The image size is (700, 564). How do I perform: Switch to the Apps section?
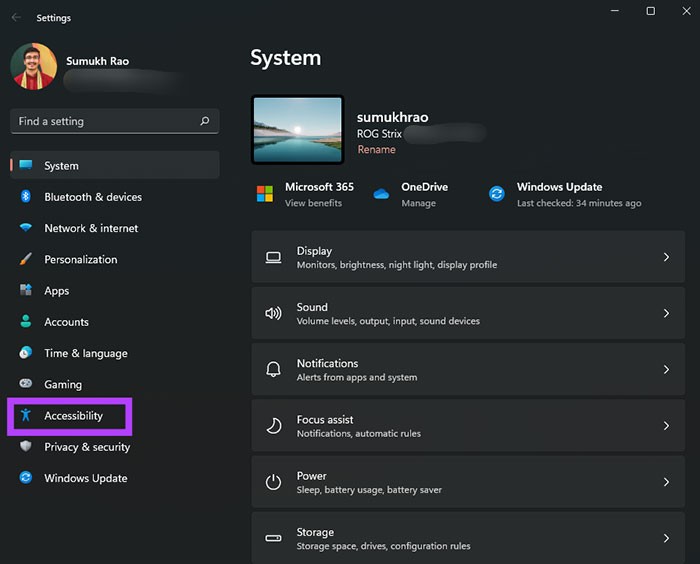click(57, 291)
